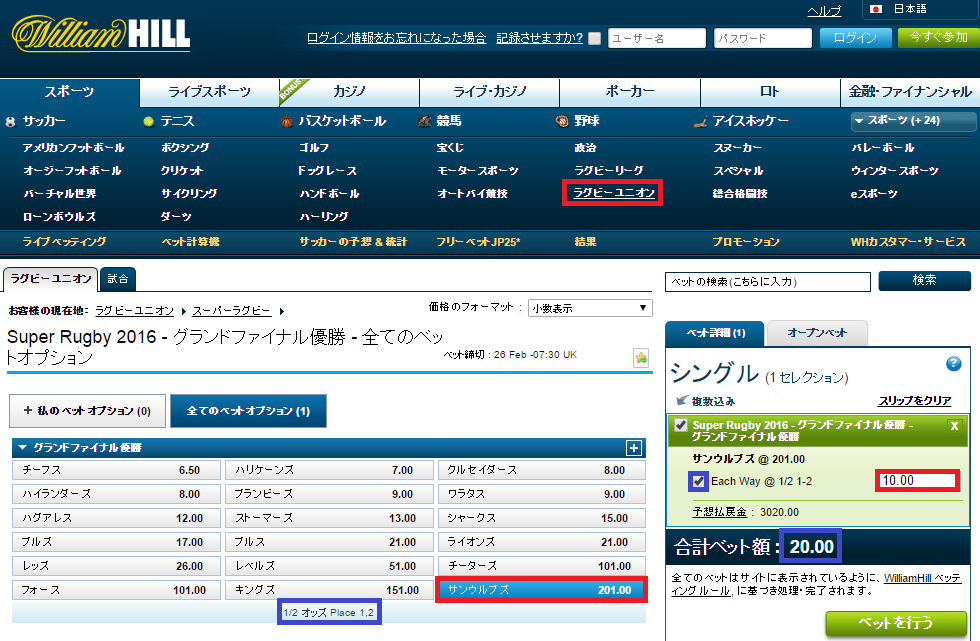Viewport: 980px width, 641px height.
Task: Click the stake field showing 10.00
Action: click(918, 480)
